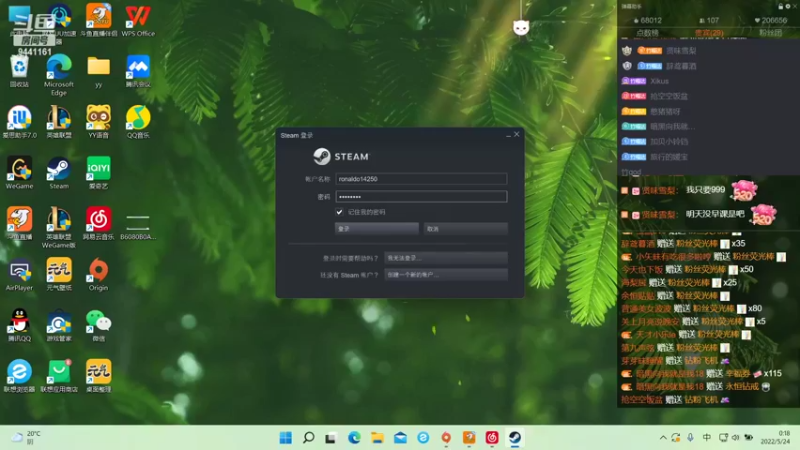The image size is (800, 450).
Task: Open the 英雄联盟 WeGame版 desktop shortcut
Action: [x=59, y=227]
